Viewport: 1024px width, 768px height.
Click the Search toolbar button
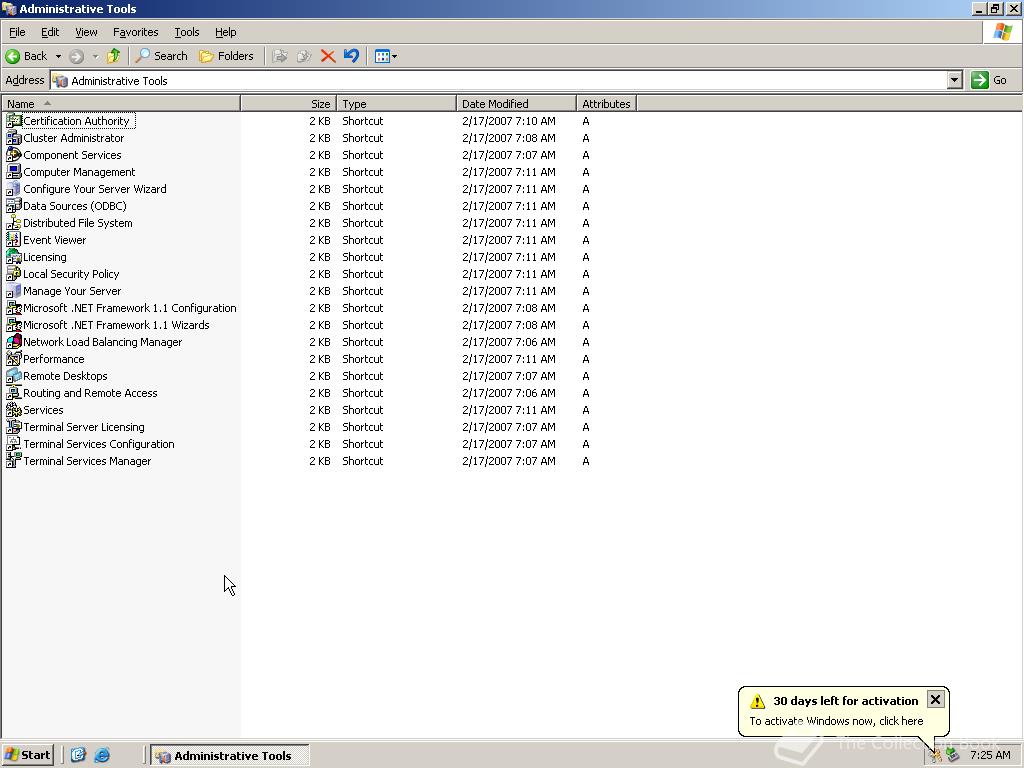(161, 56)
